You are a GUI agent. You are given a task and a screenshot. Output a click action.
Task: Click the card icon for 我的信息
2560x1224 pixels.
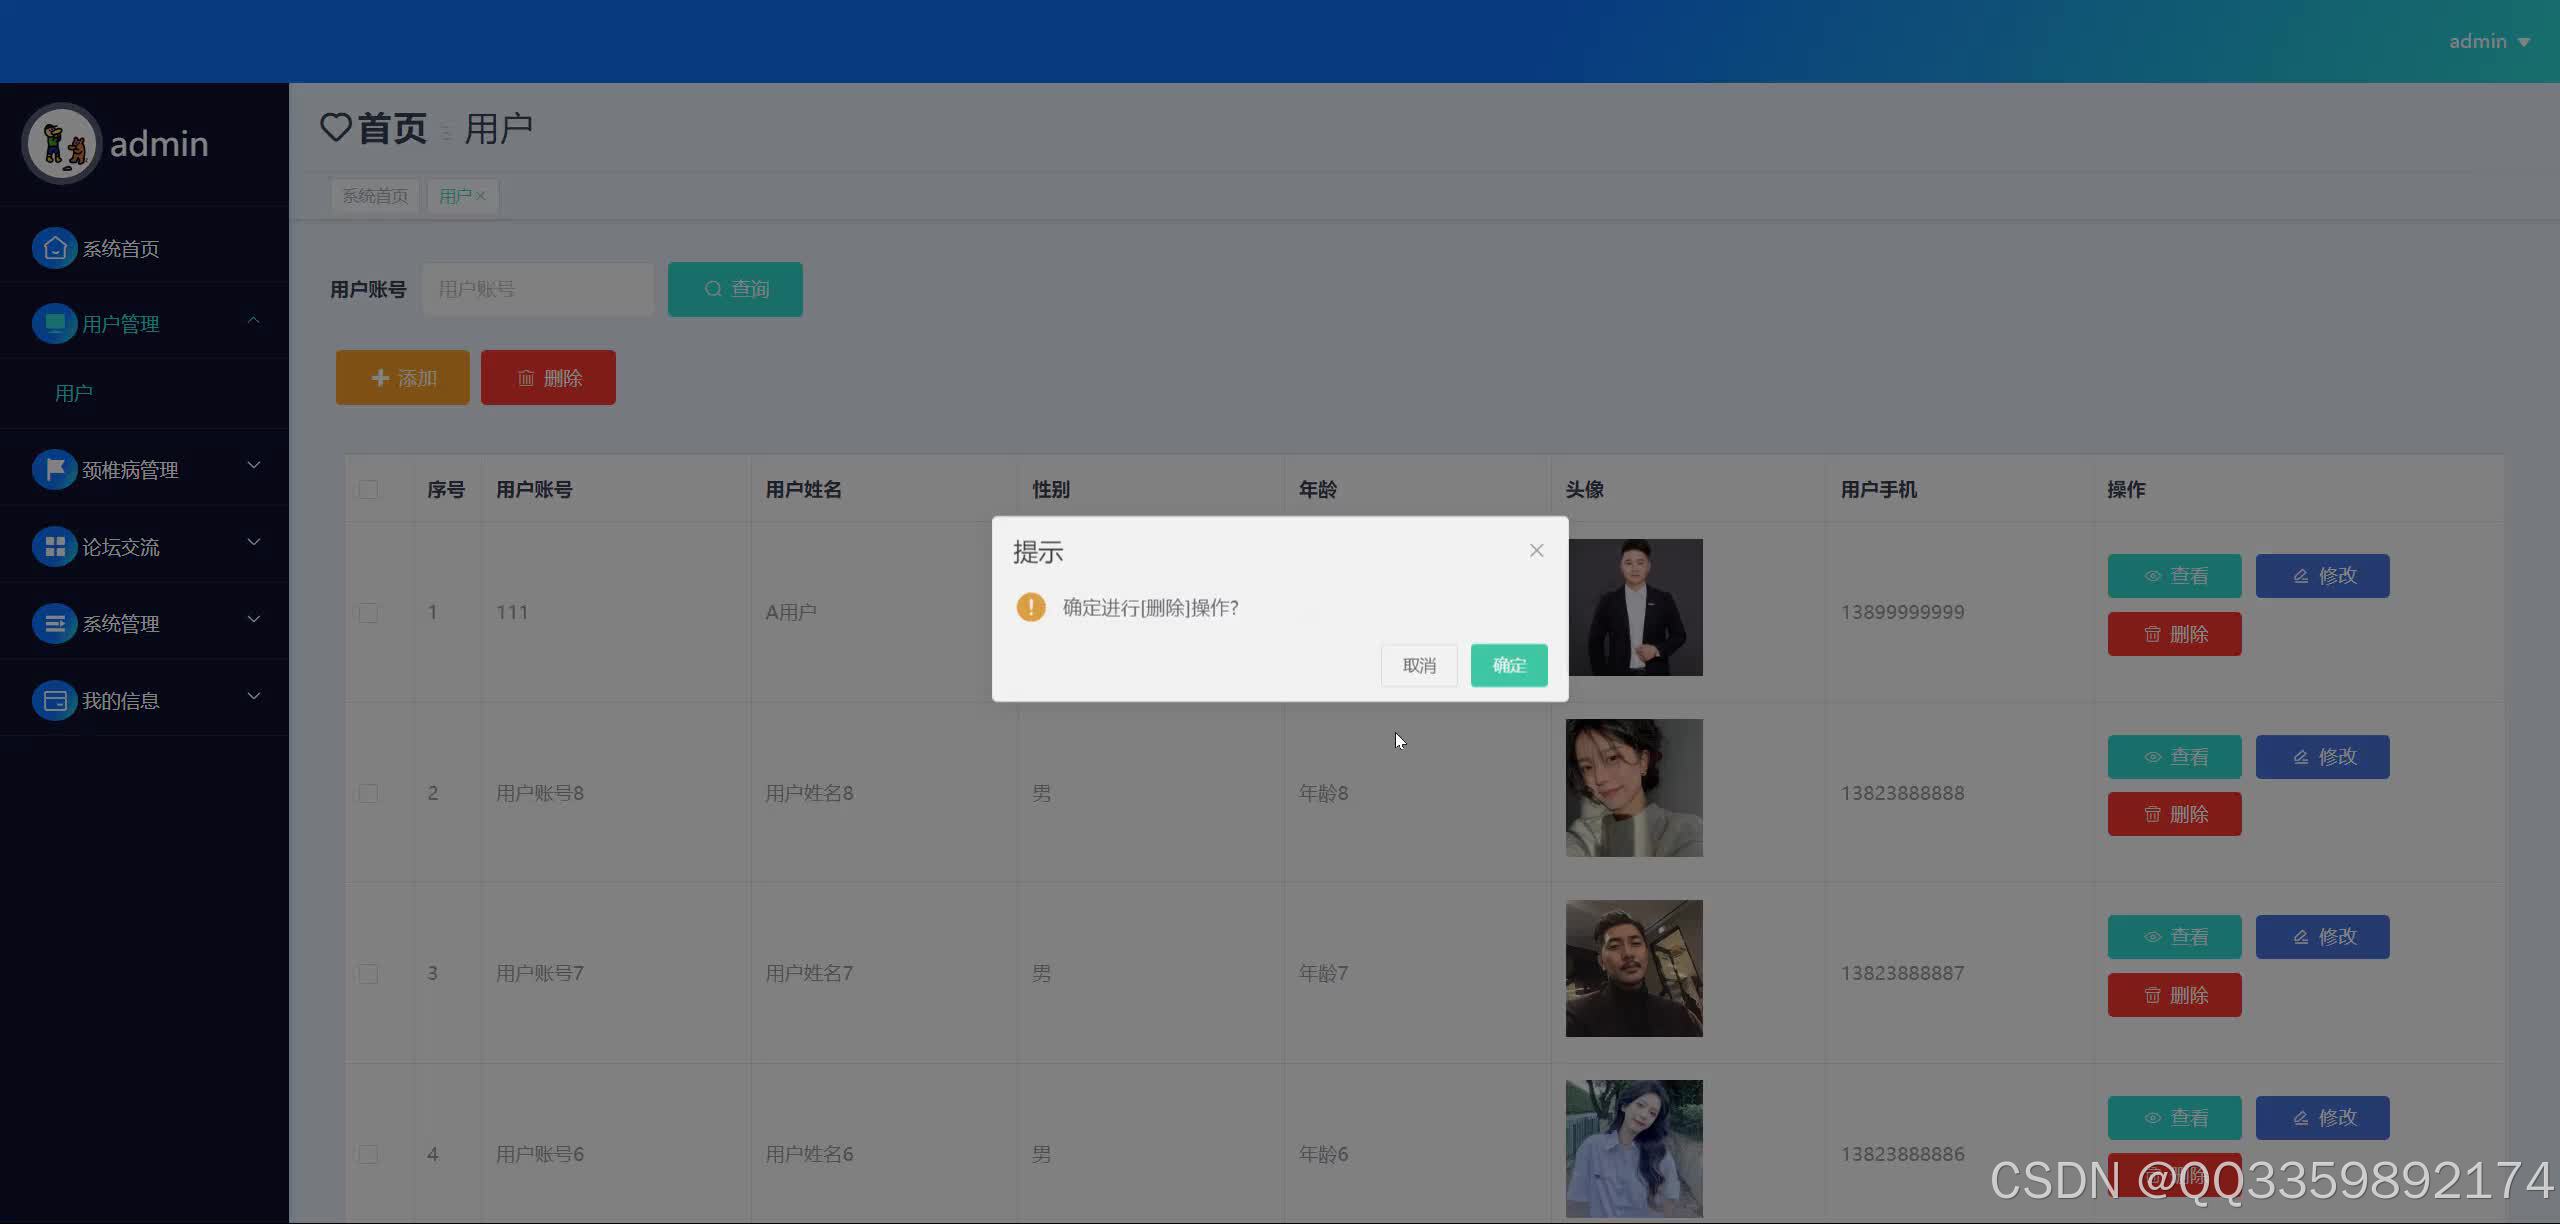click(x=55, y=700)
